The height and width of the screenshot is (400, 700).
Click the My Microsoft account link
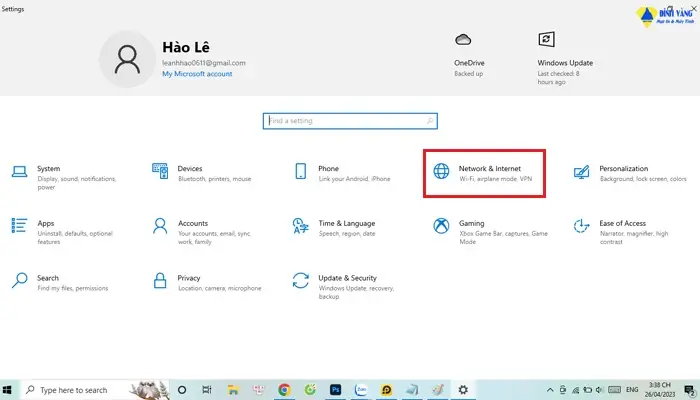(x=197, y=74)
